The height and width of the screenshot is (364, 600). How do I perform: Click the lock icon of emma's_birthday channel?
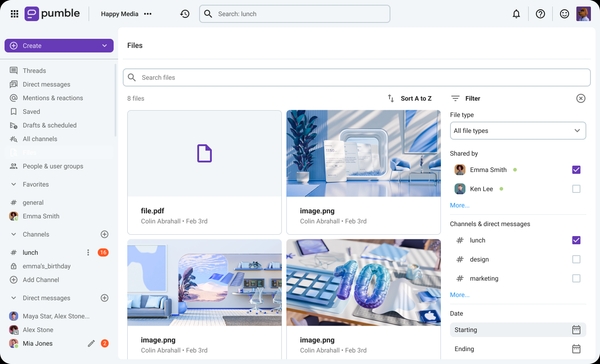click(13, 266)
